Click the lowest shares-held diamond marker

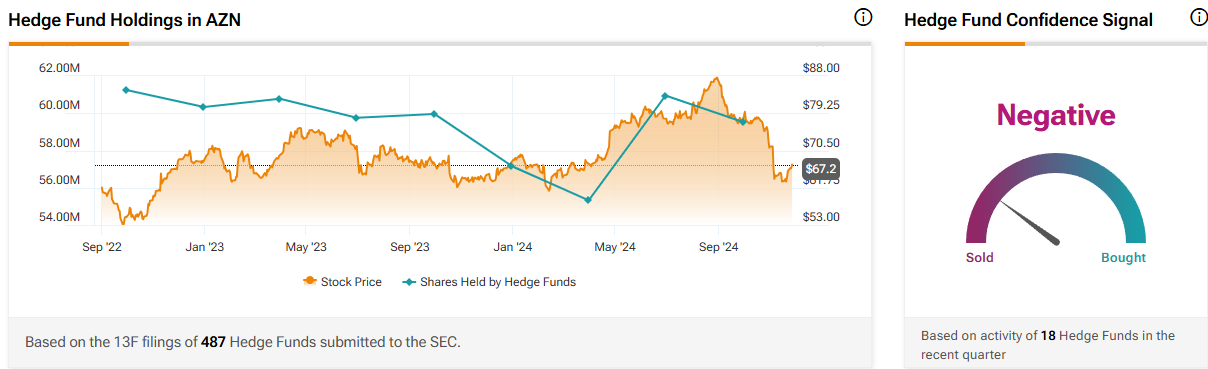tap(587, 200)
